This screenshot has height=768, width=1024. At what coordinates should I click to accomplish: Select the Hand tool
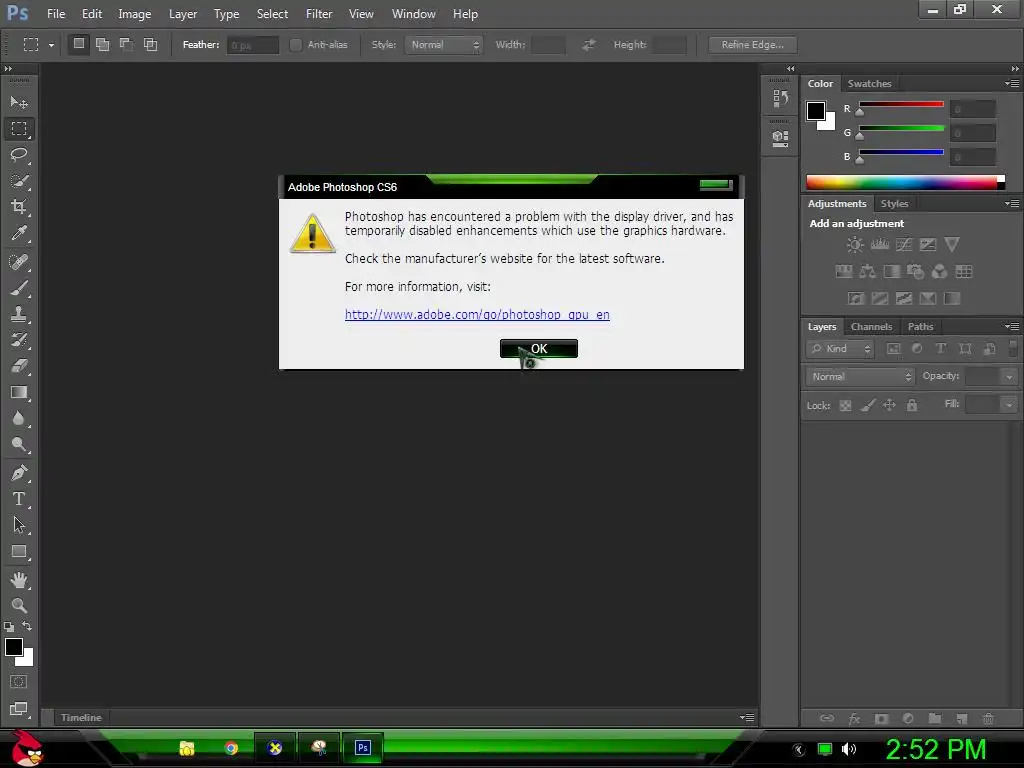click(19, 579)
